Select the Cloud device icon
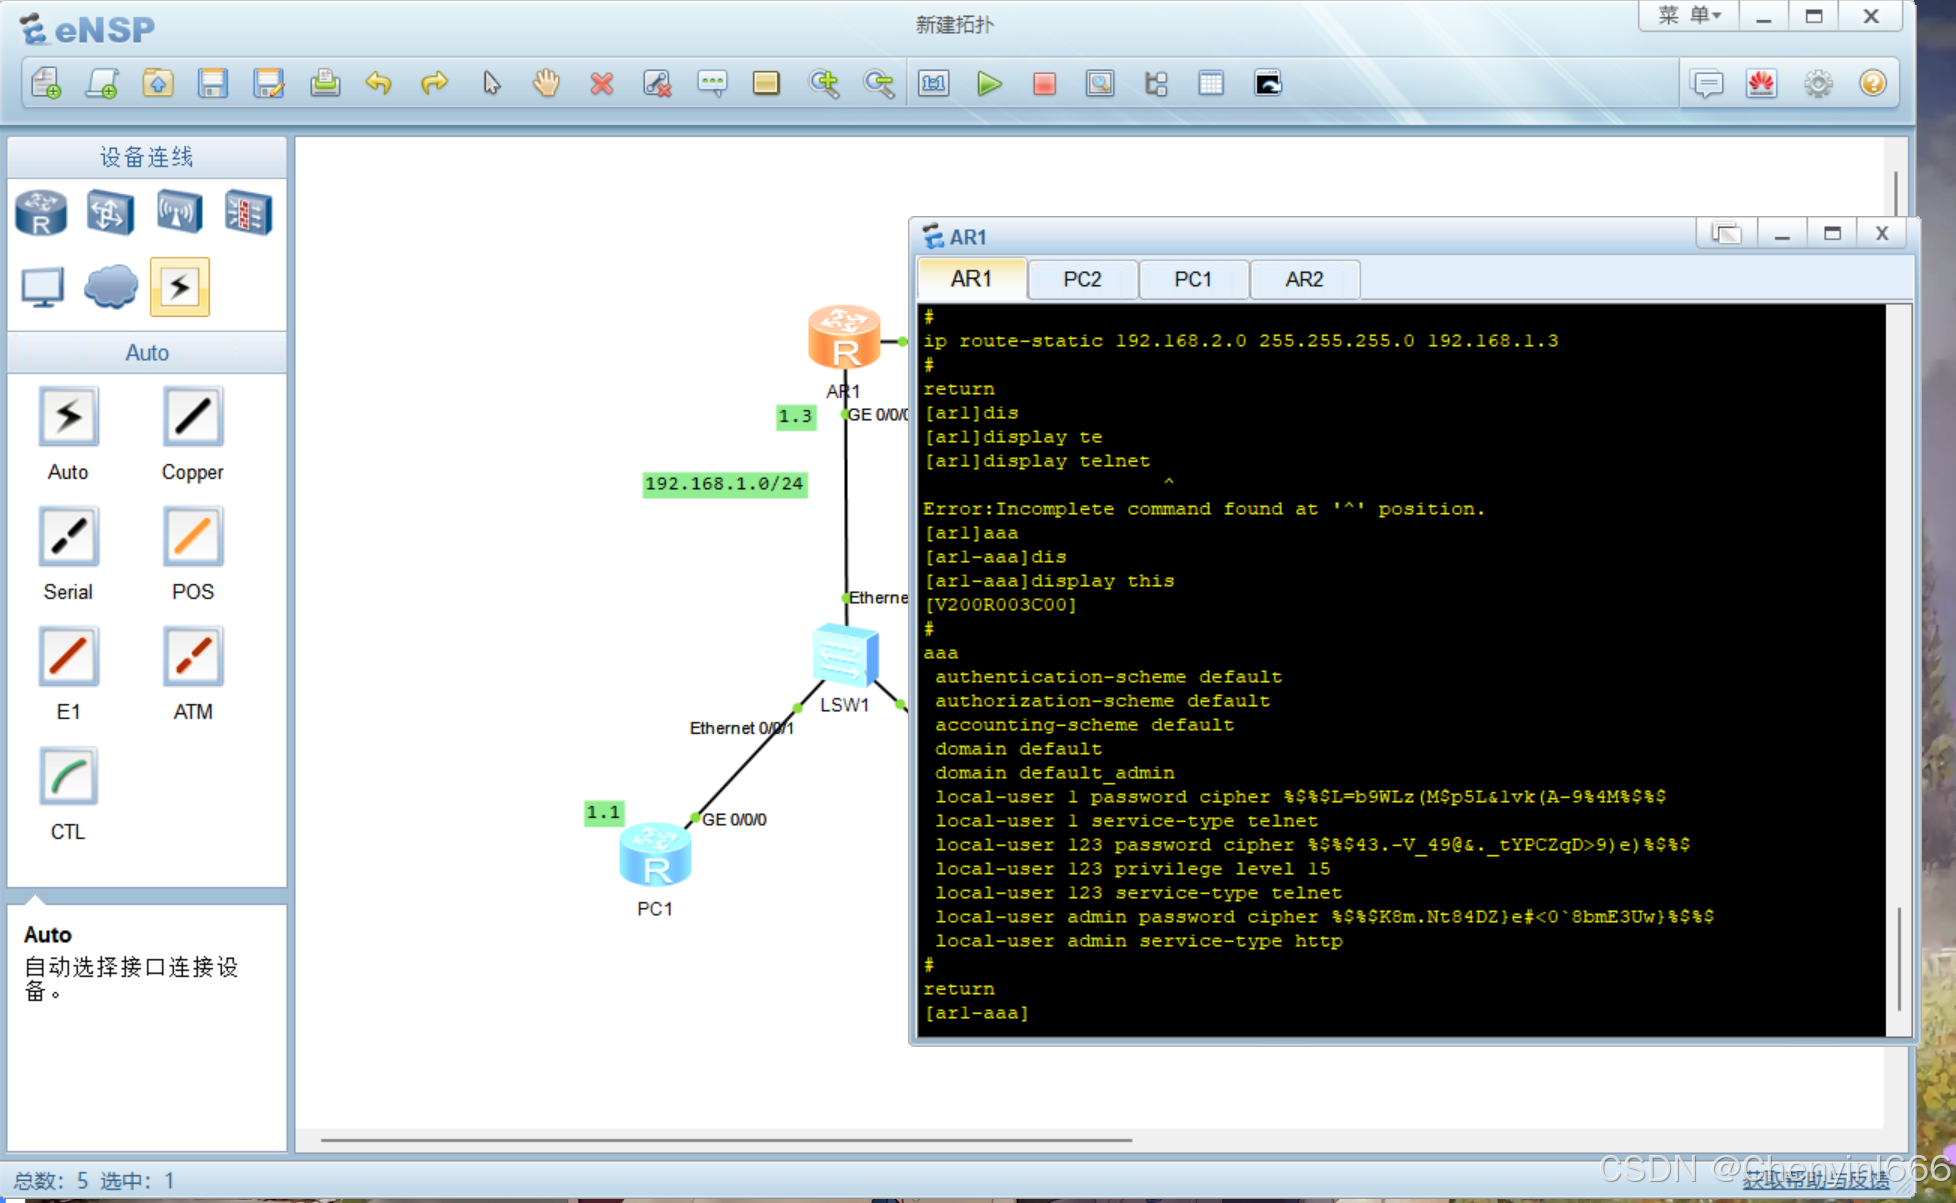Viewport: 1956px width, 1203px height. click(110, 287)
